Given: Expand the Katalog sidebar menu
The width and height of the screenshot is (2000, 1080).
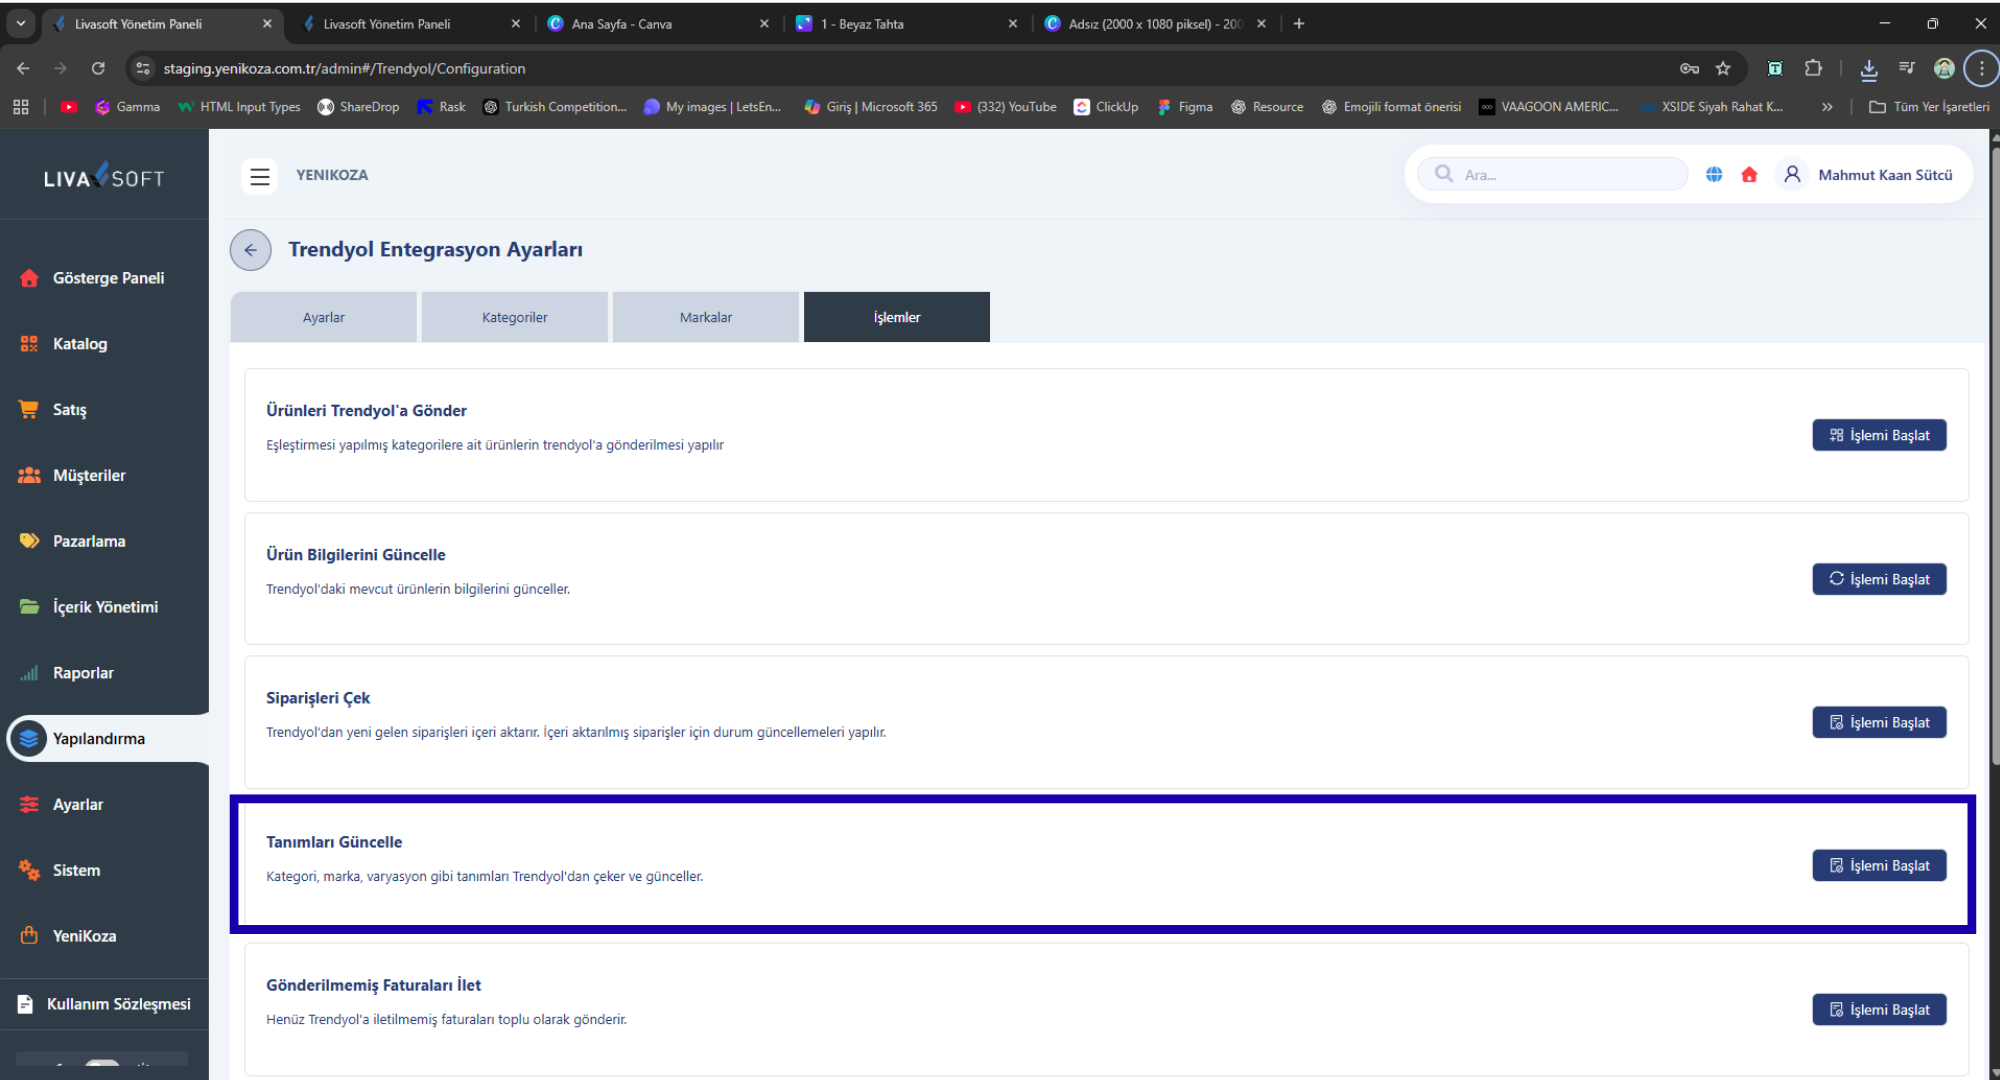Looking at the screenshot, I should (80, 344).
